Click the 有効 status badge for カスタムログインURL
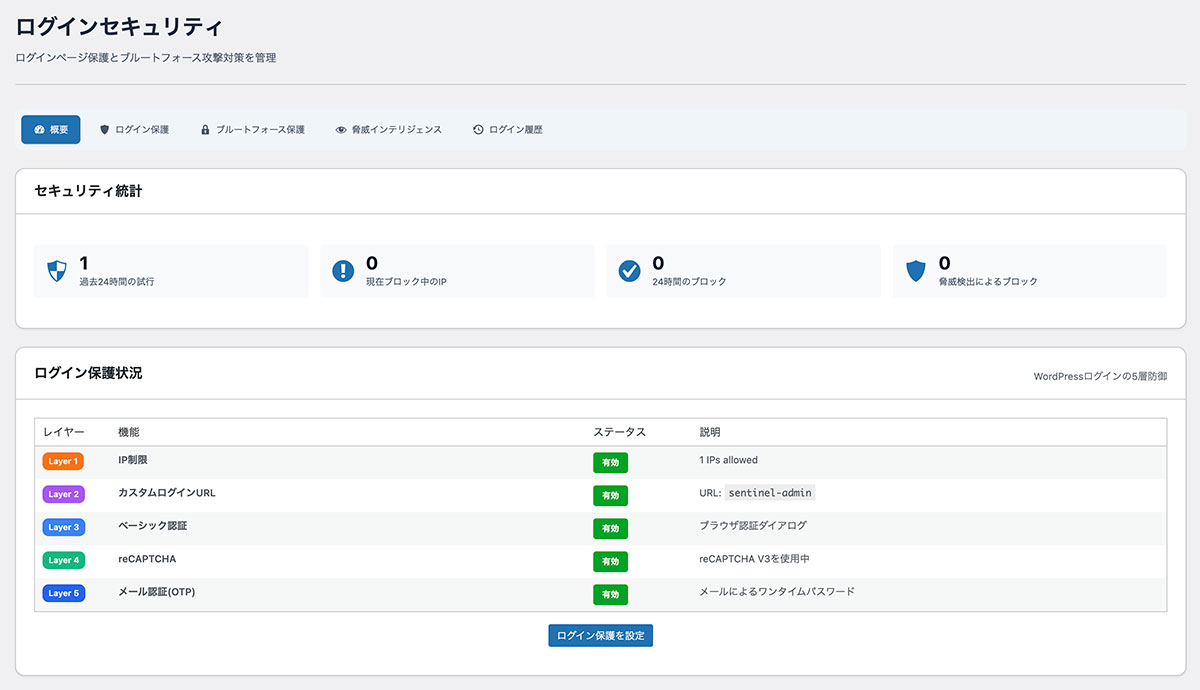 point(610,496)
